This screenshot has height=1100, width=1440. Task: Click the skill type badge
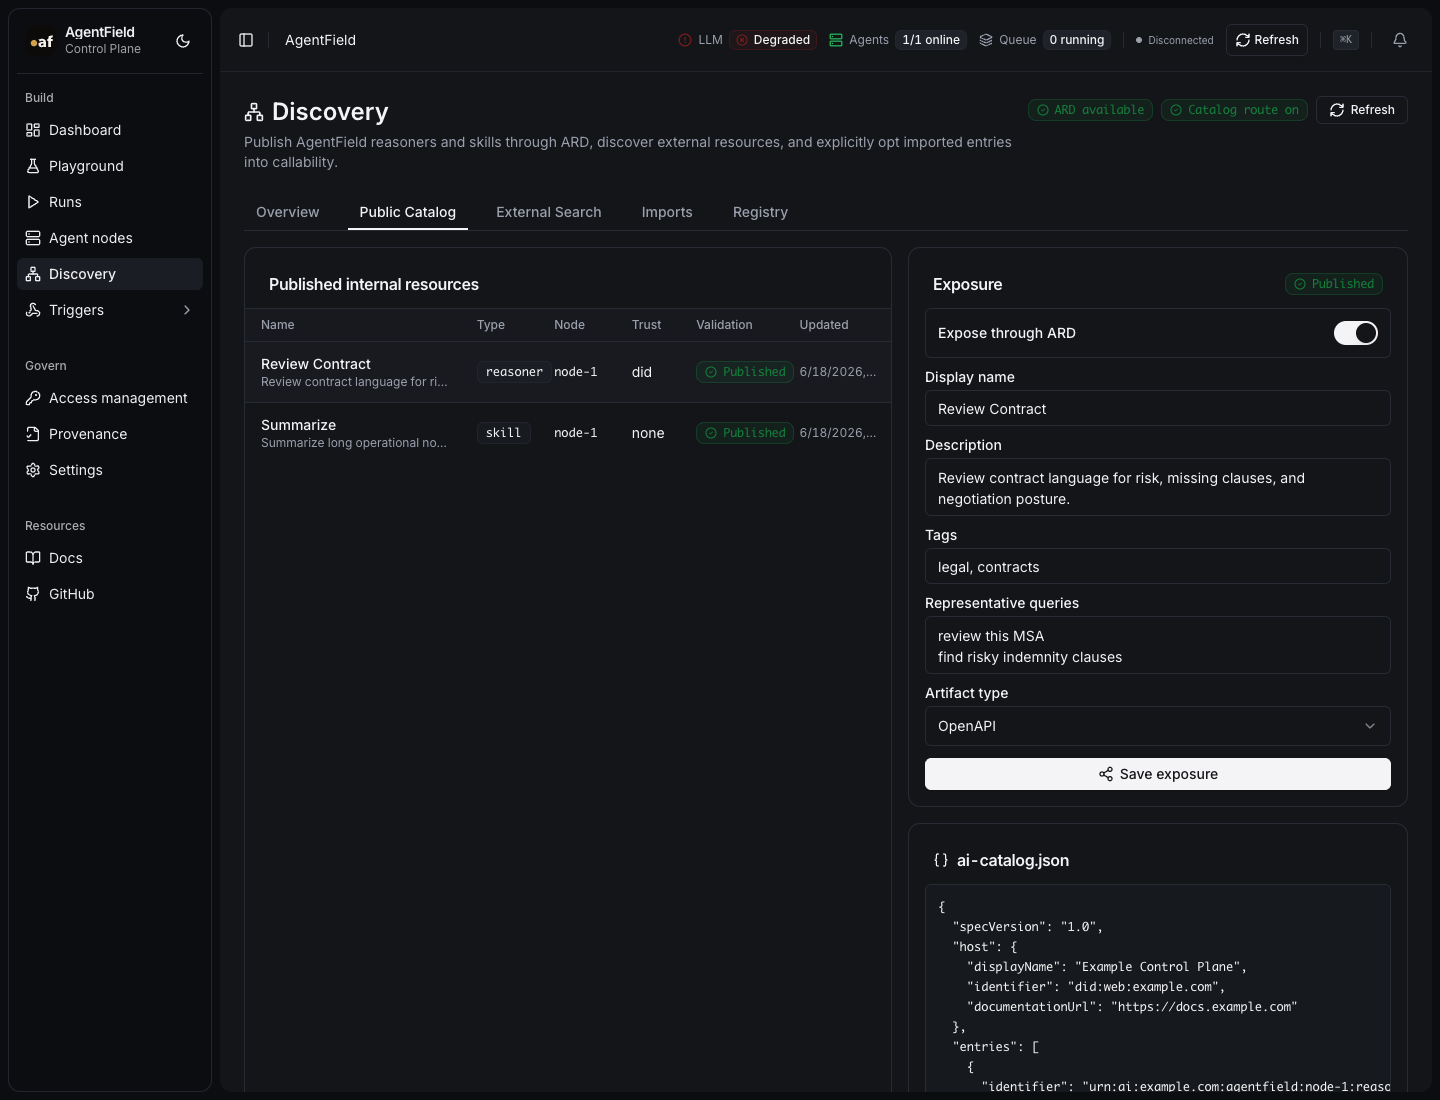tap(503, 433)
